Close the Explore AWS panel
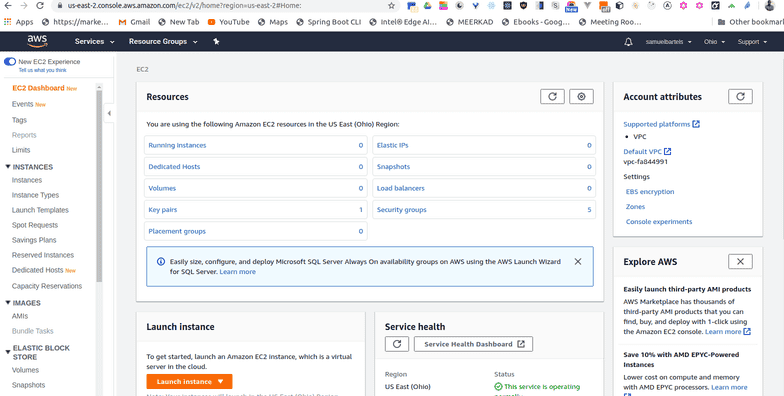Screen dimensions: 784x396 740,262
